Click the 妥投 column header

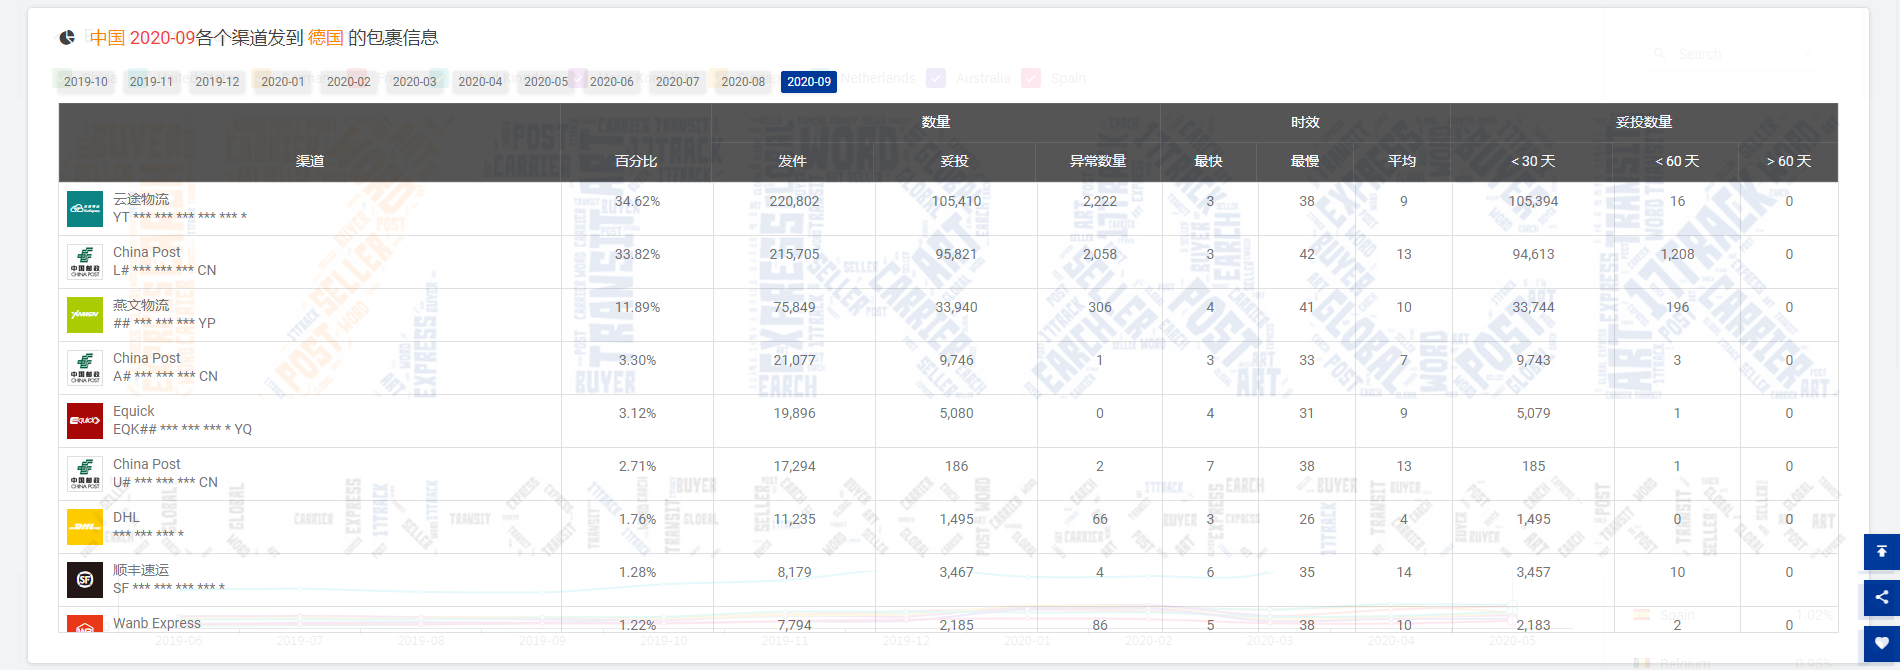(x=955, y=161)
